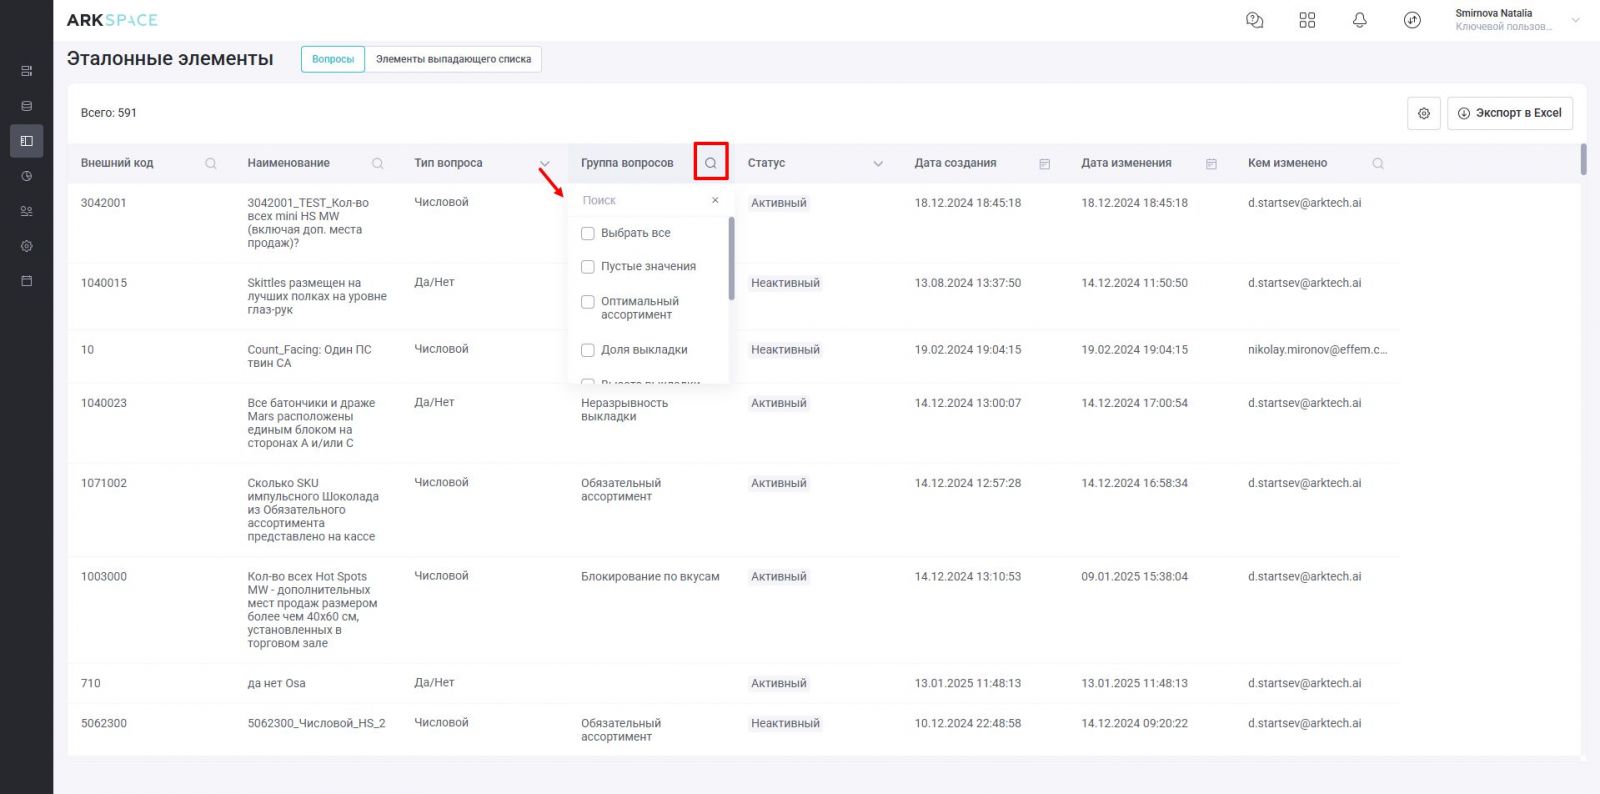
Task: Switch to the Вопросы tab
Action: [x=333, y=59]
